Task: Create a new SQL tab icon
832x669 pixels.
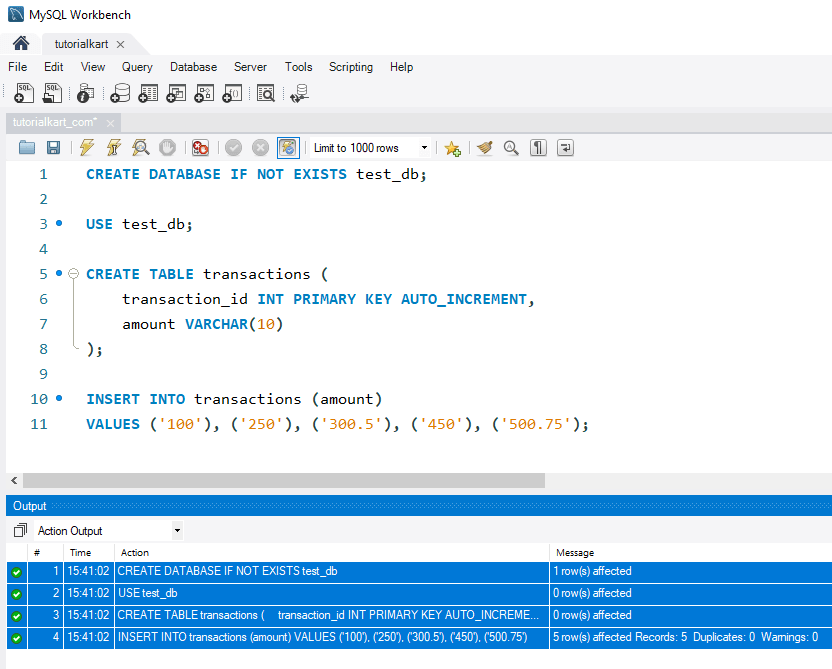Action: click(24, 93)
